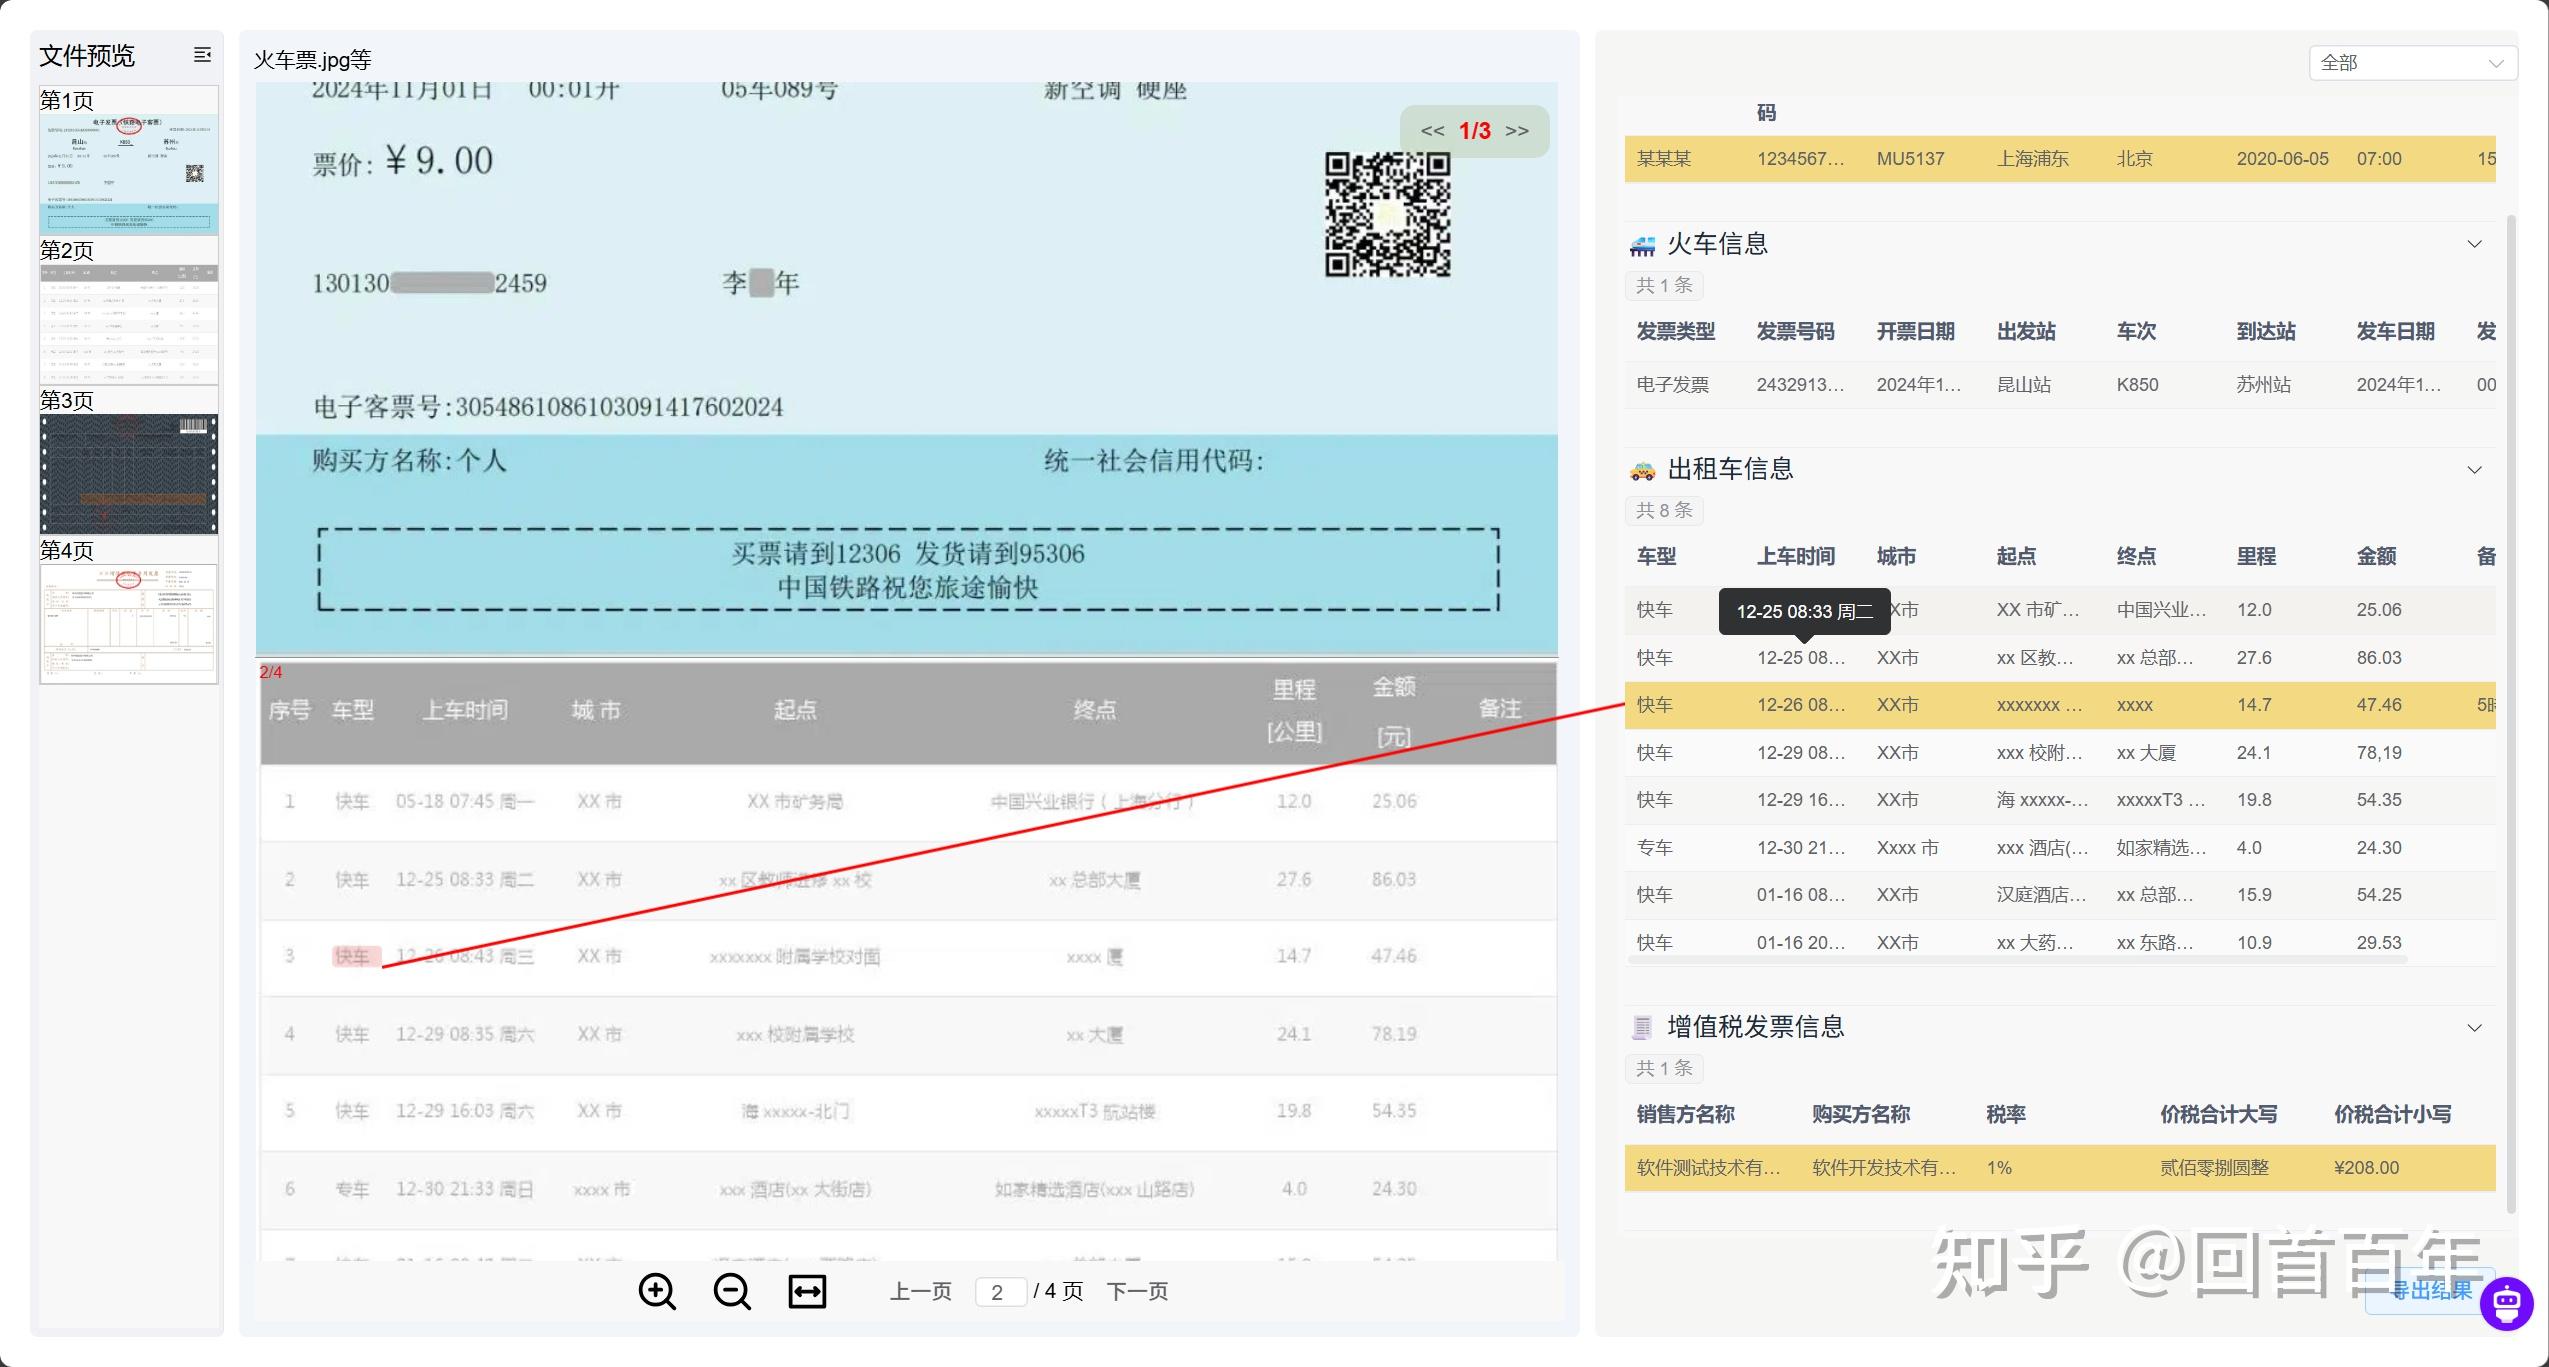Image resolution: width=2549 pixels, height=1367 pixels.
Task: Collapse the 文件预览 sidebar panel icon
Action: click(x=203, y=56)
